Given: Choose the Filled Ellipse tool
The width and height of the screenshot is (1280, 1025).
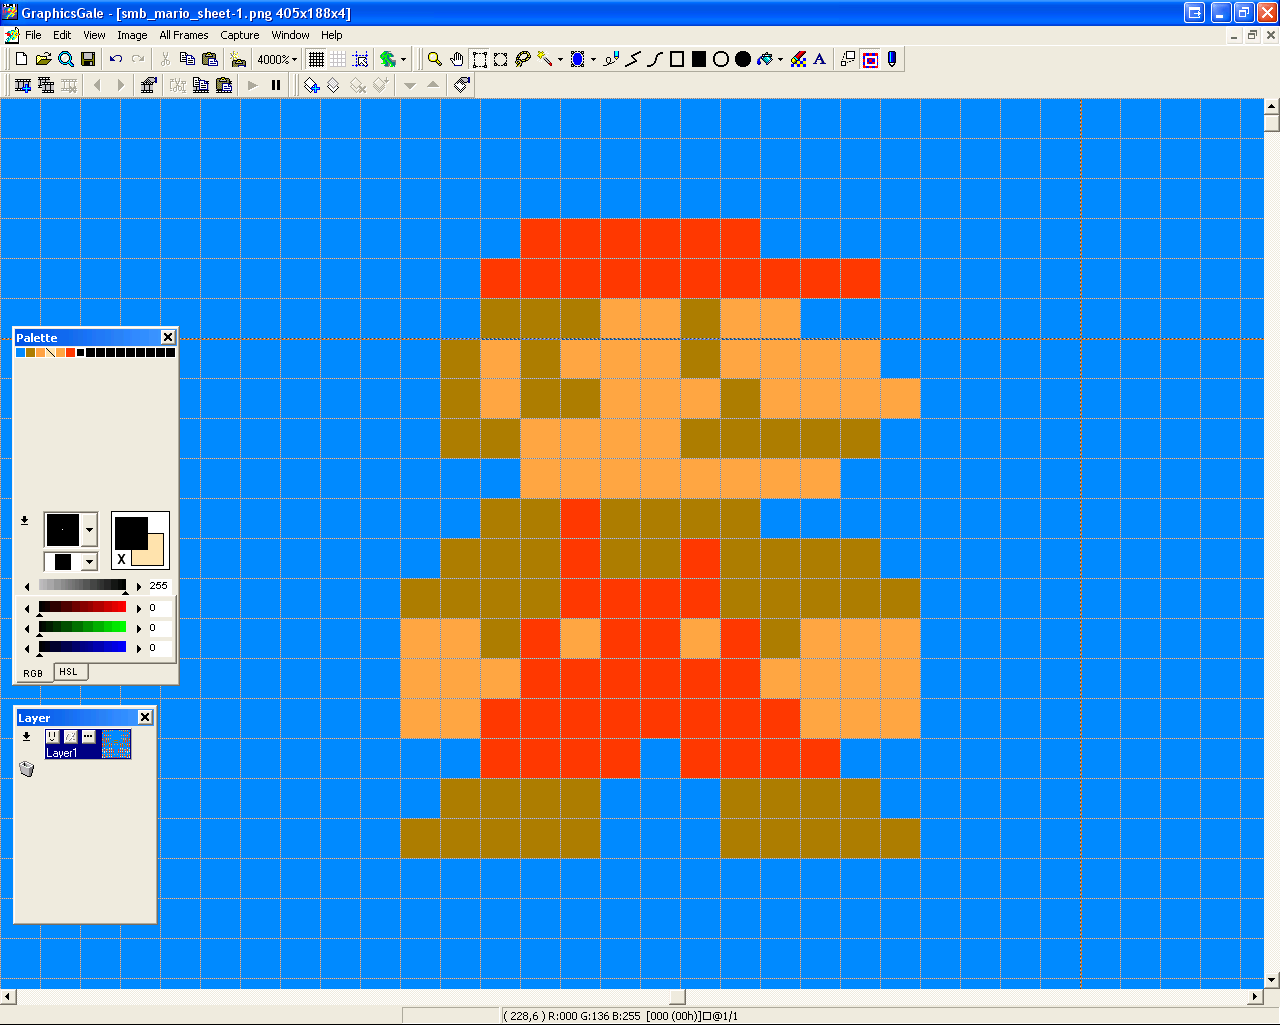Looking at the screenshot, I should (x=743, y=60).
